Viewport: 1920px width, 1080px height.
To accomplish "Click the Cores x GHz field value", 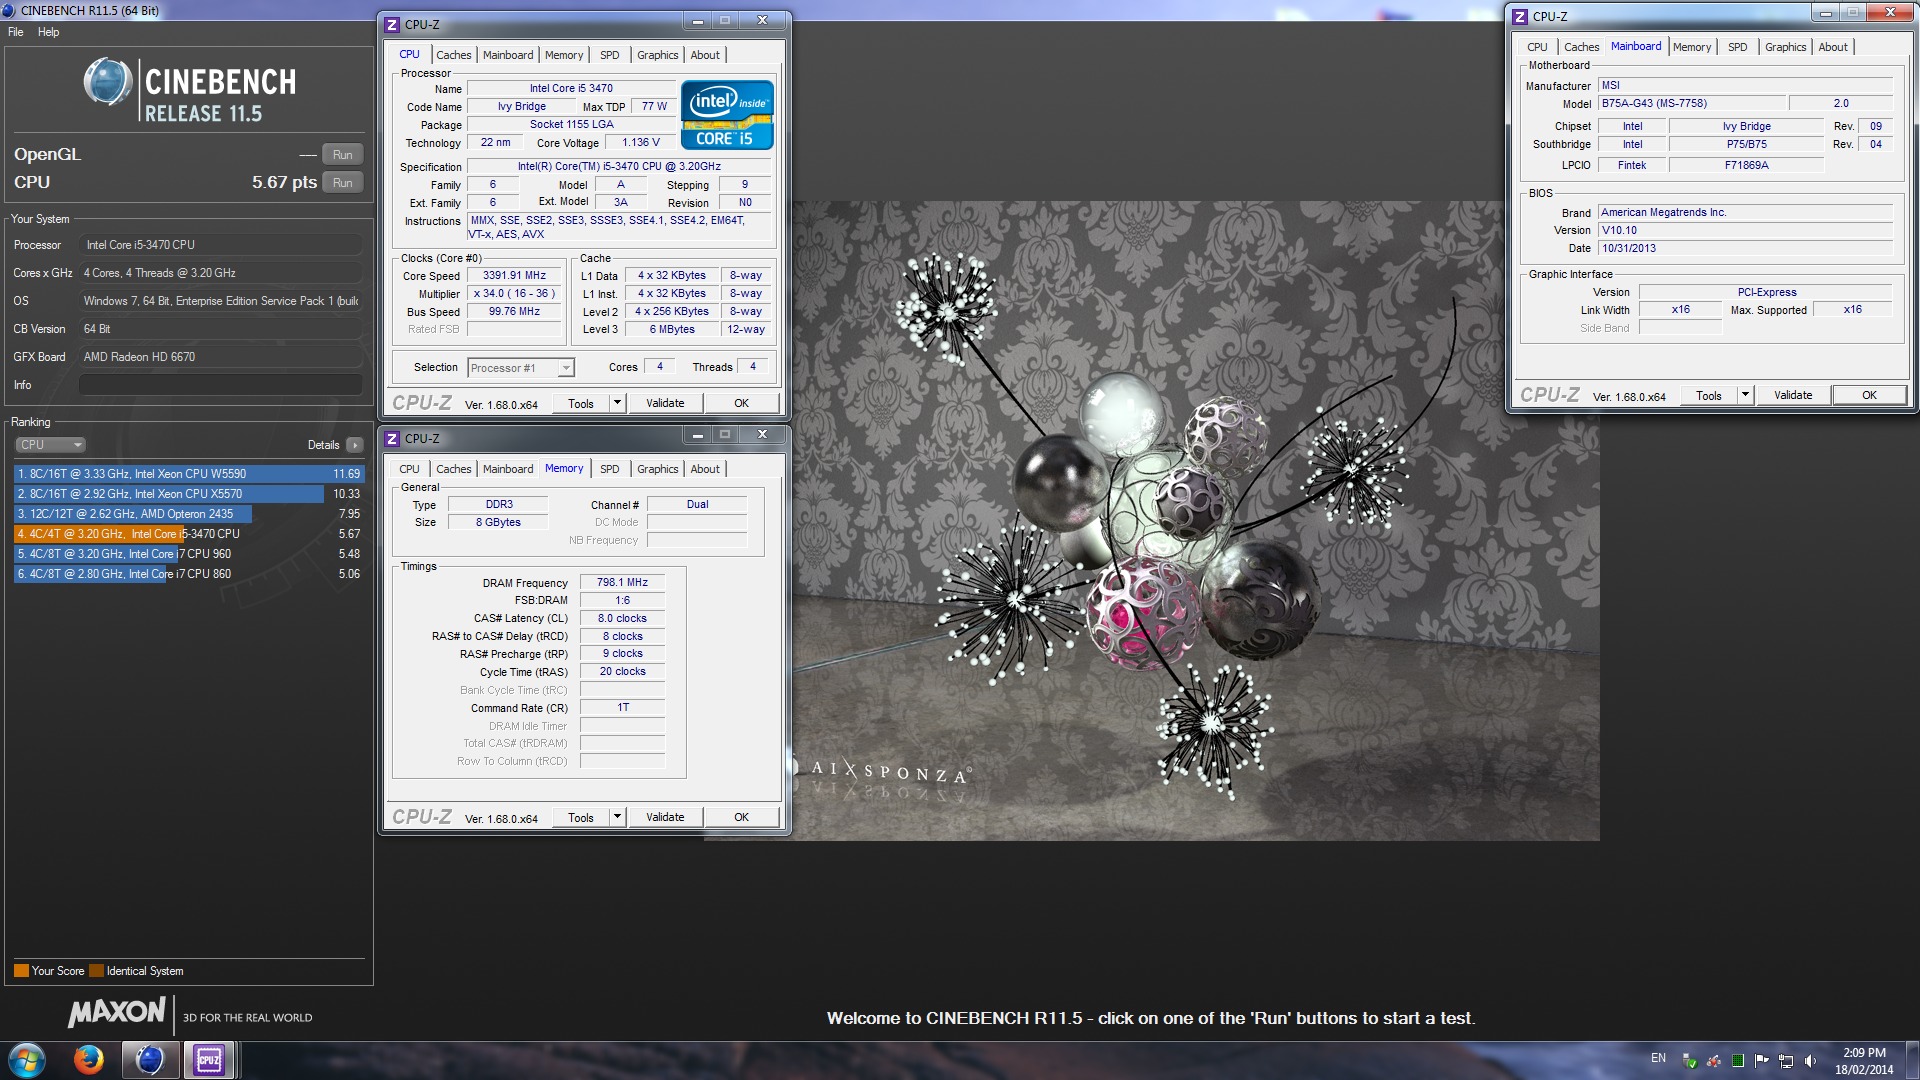I will pyautogui.click(x=220, y=273).
